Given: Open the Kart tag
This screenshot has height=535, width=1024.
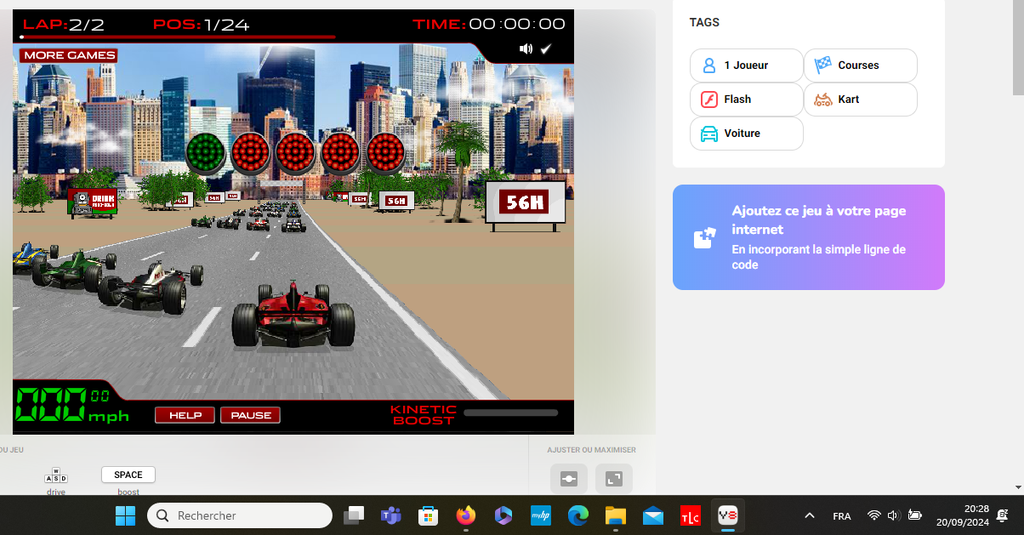Looking at the screenshot, I should (x=861, y=99).
